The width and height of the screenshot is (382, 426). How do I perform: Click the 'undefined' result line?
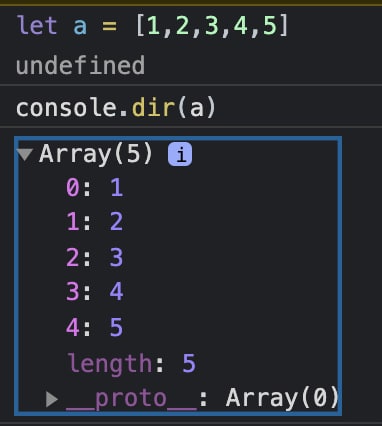click(80, 65)
